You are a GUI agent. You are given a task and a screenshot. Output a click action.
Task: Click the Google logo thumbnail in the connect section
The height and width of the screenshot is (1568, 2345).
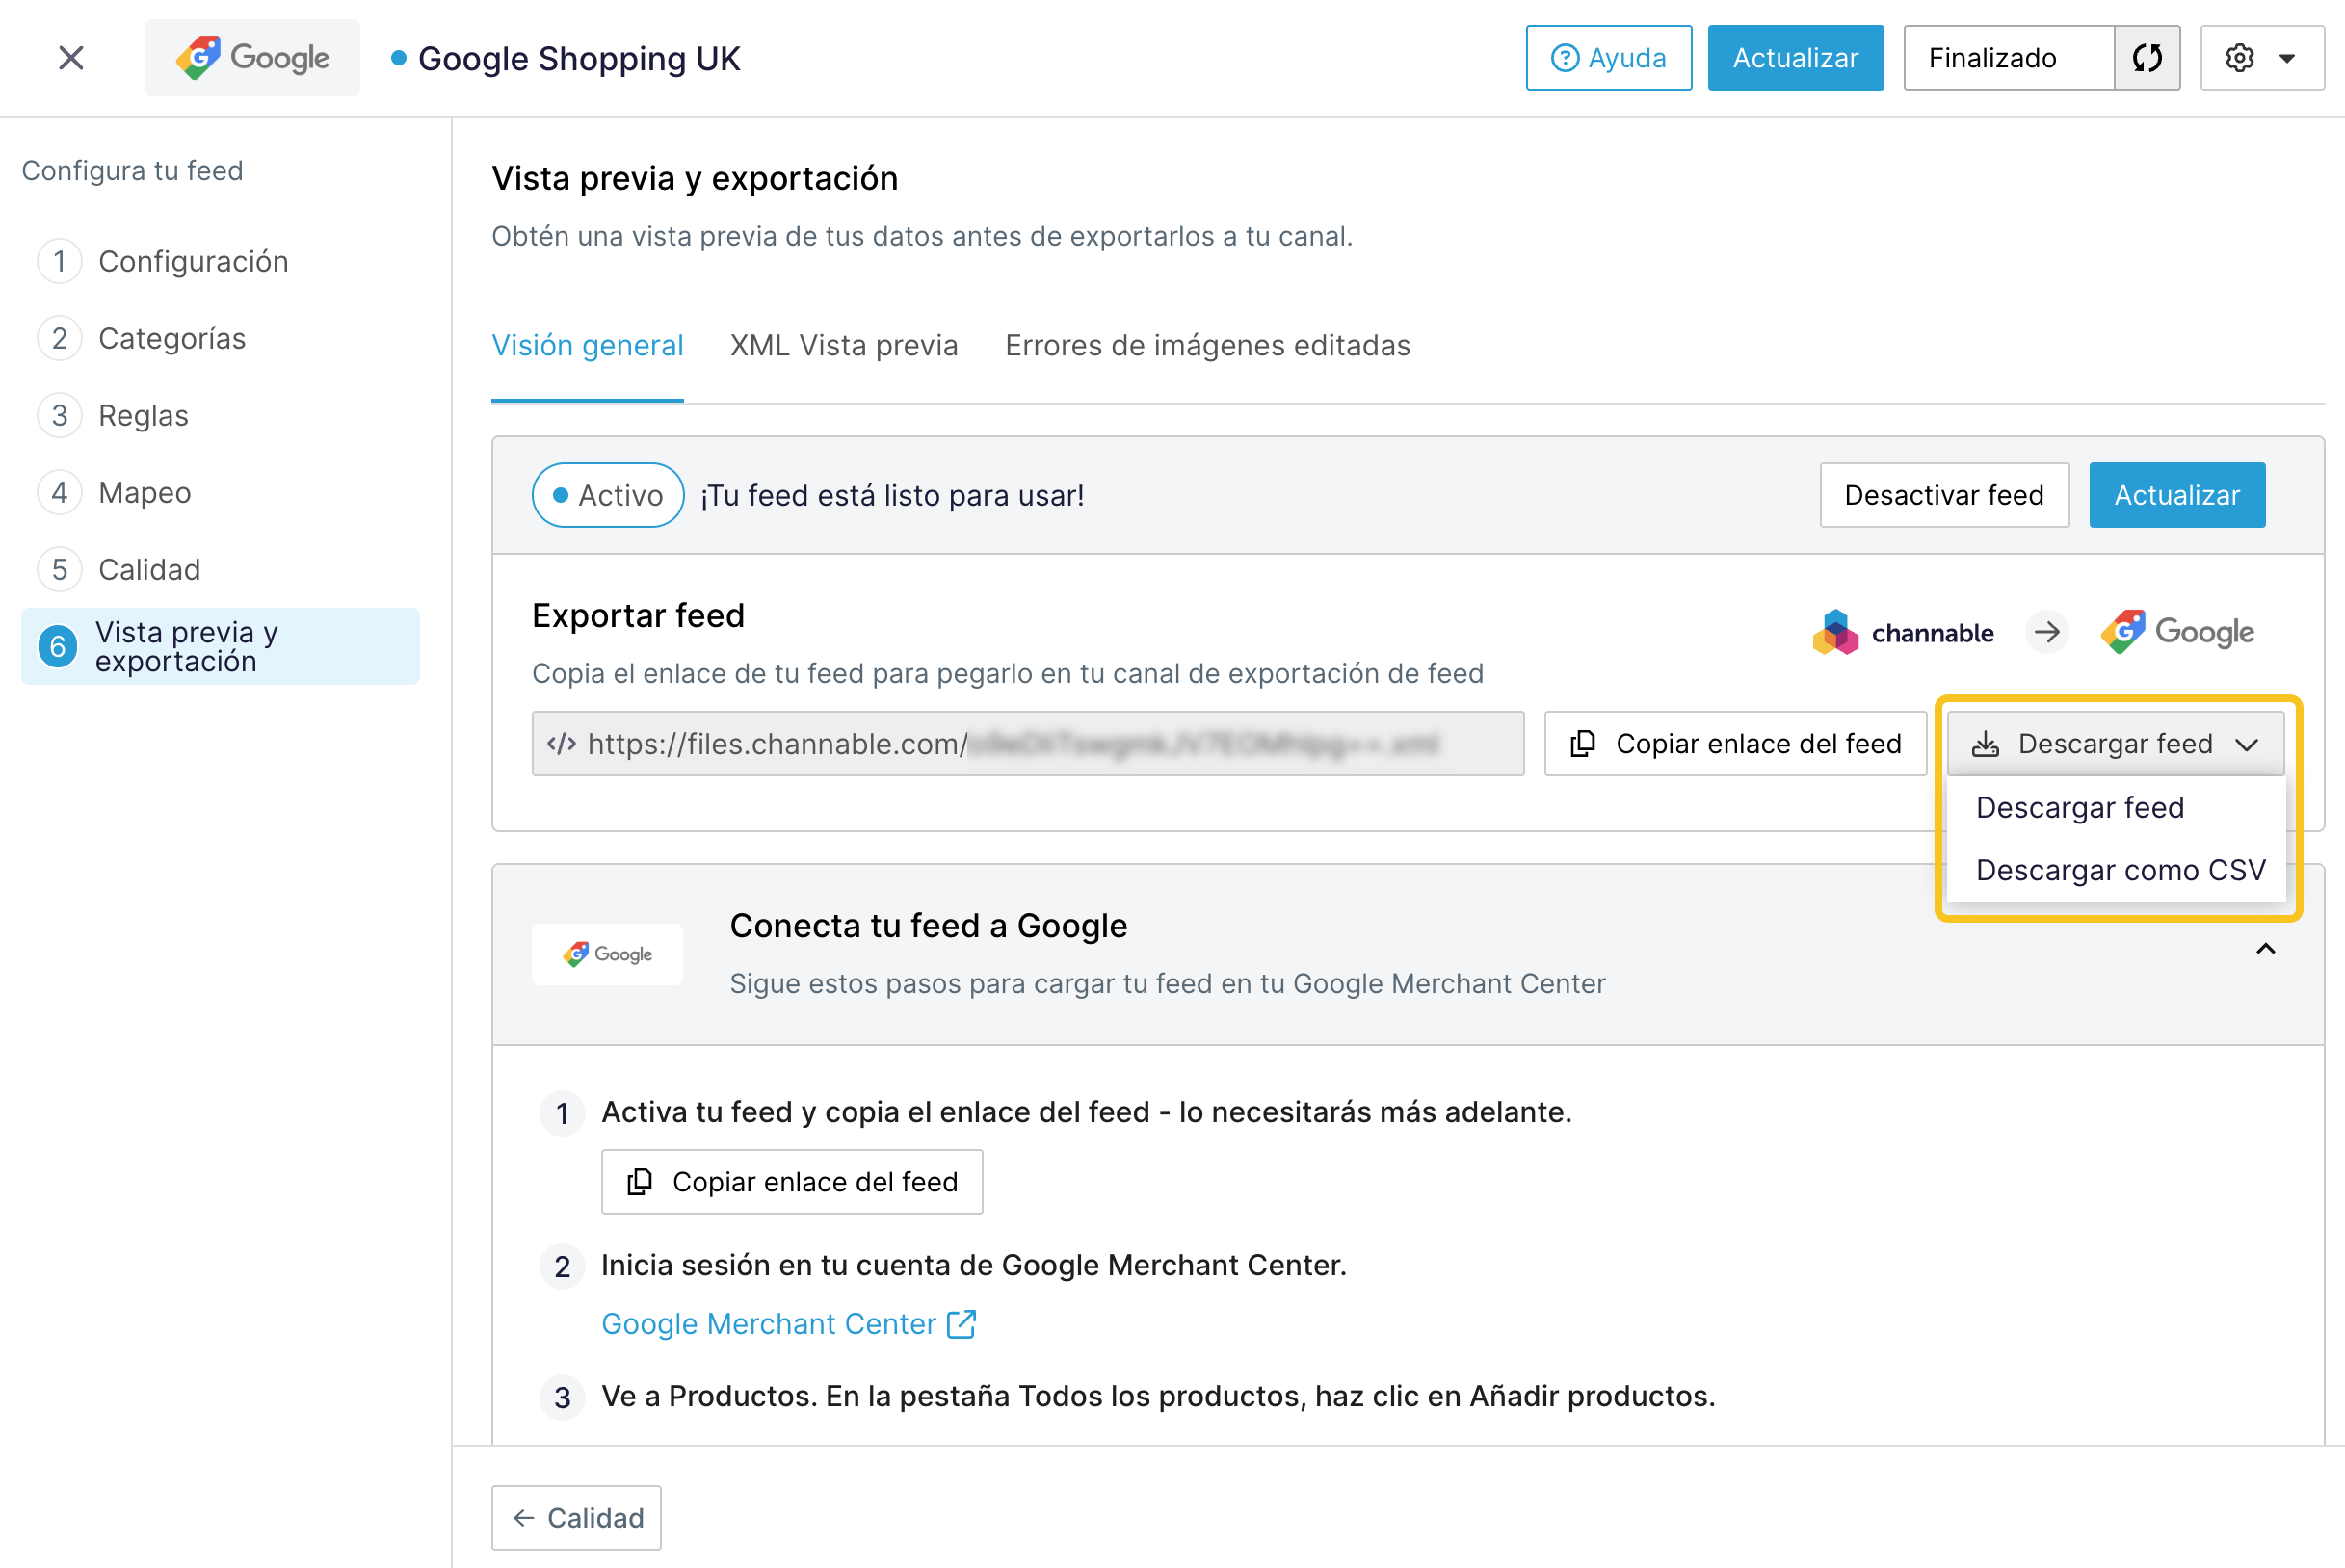tap(607, 954)
